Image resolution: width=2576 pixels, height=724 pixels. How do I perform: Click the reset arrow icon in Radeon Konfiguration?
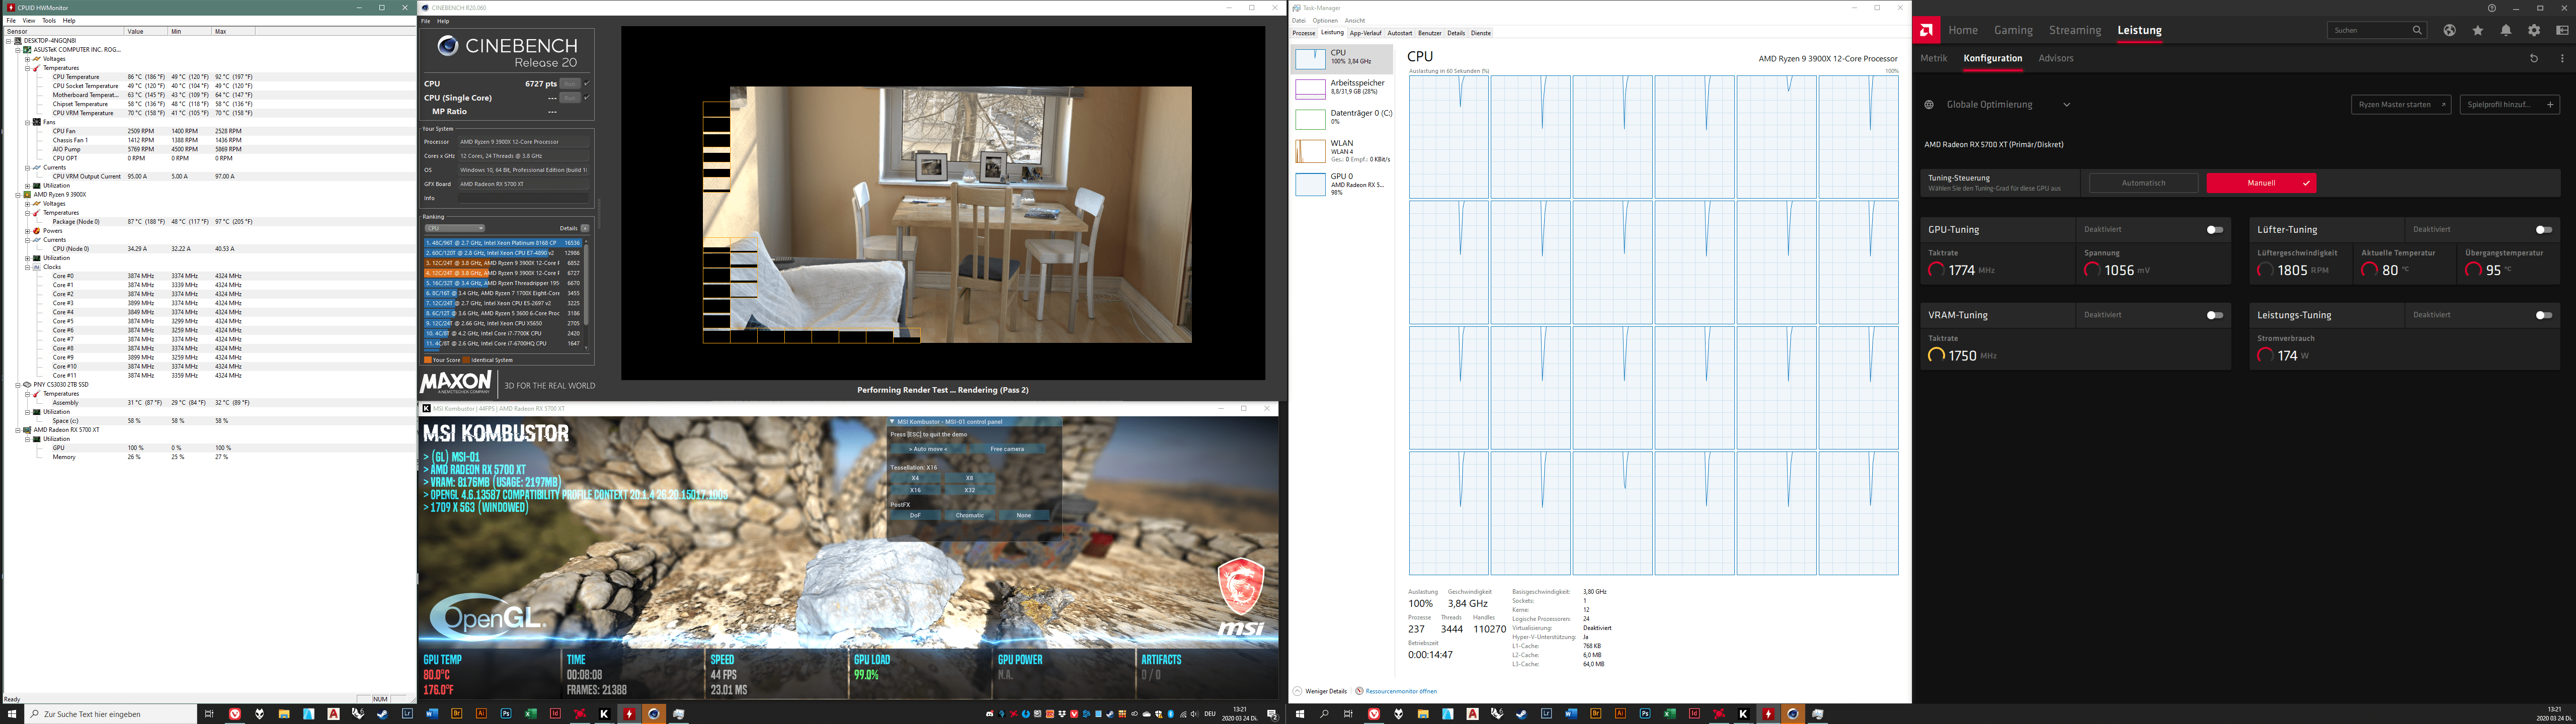[x=2534, y=58]
